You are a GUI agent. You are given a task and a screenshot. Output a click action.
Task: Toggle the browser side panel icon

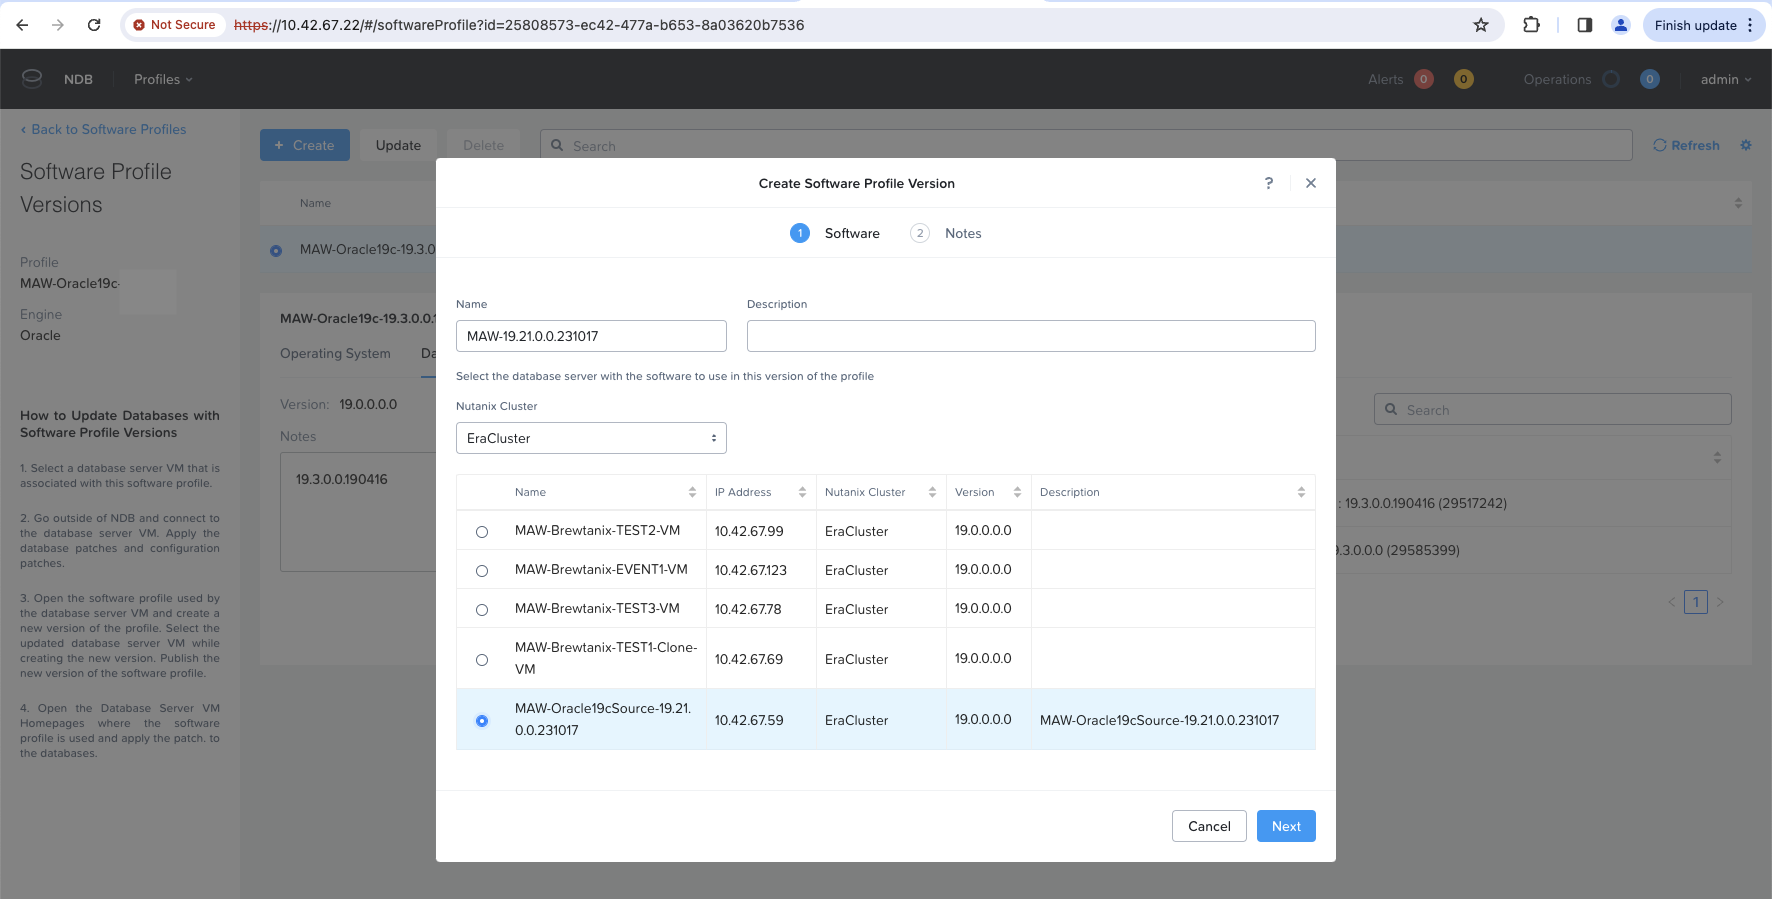click(x=1585, y=25)
